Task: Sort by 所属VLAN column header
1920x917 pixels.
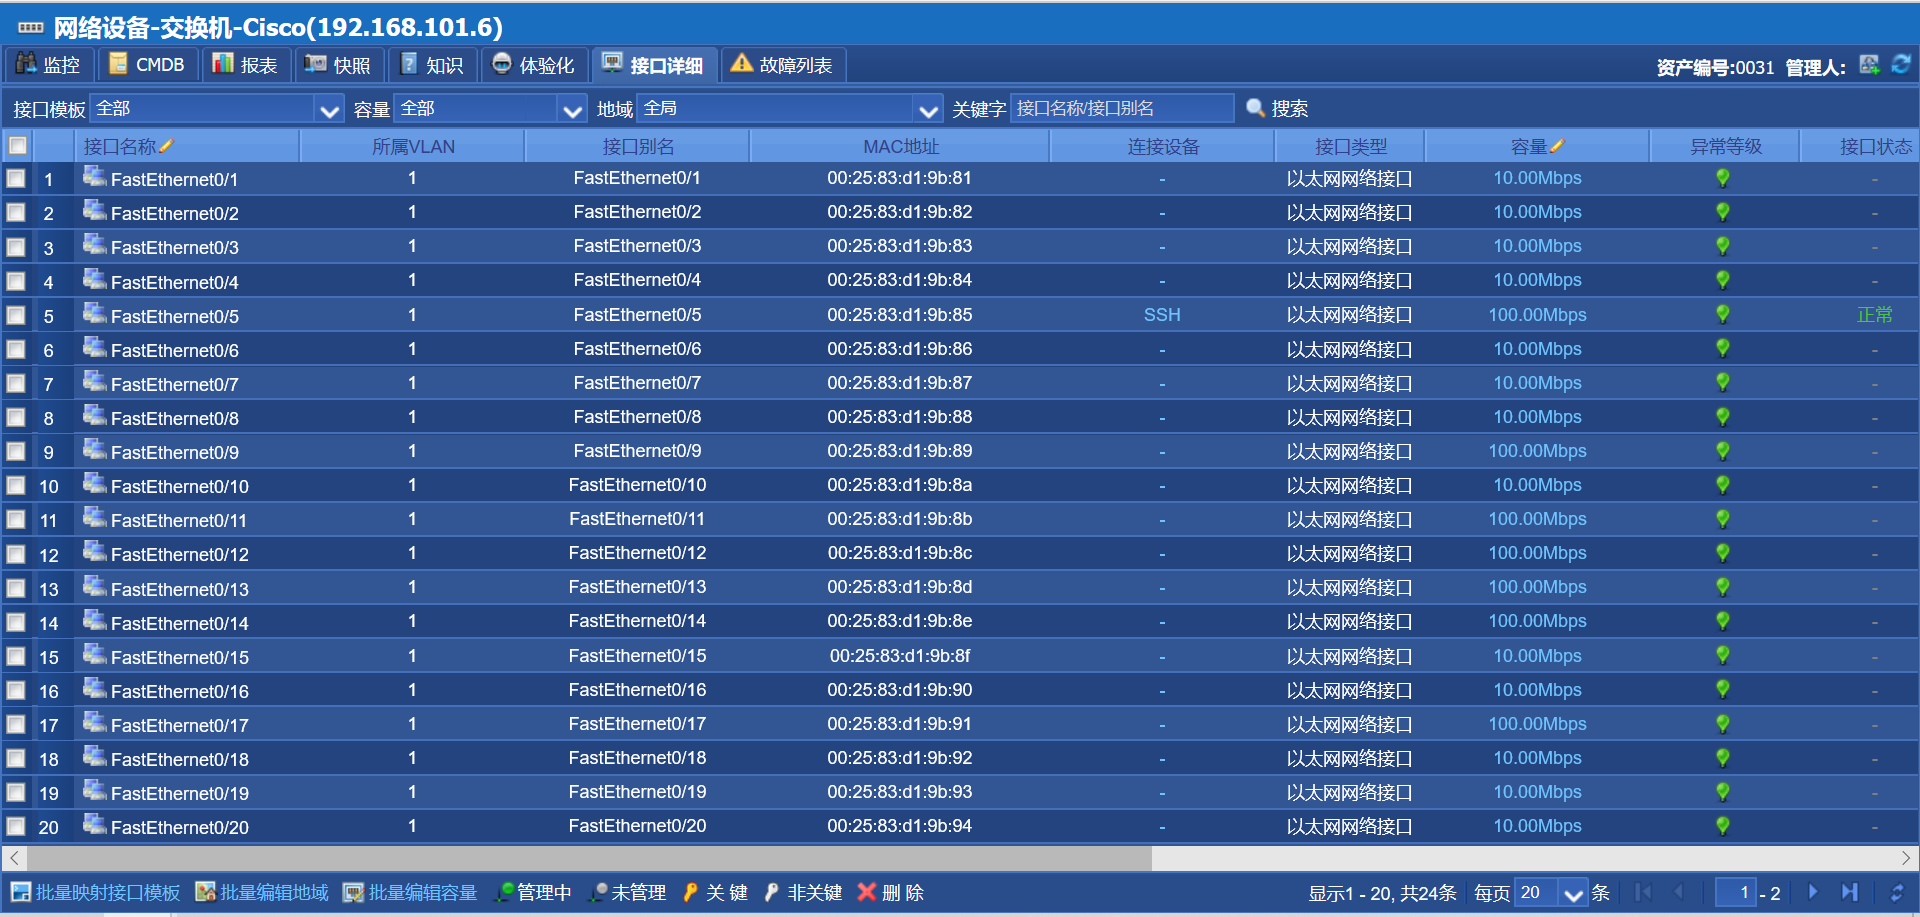Action: (413, 146)
